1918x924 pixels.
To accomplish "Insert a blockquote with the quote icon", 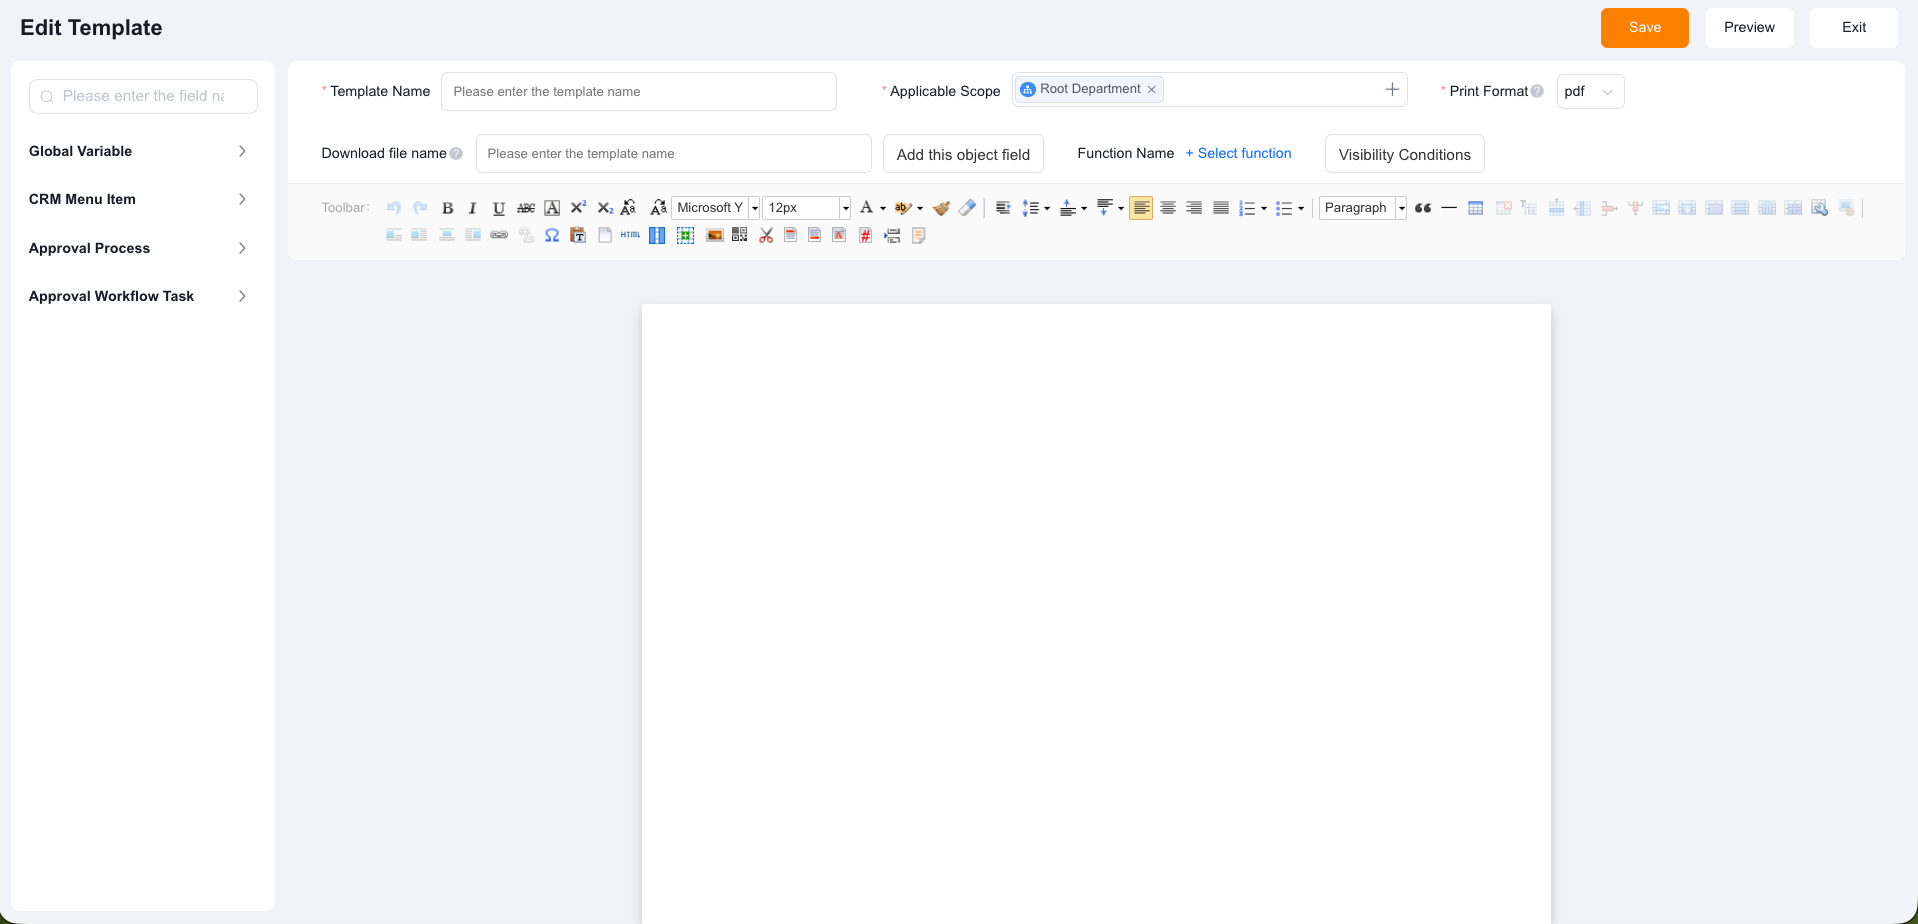I will click(1423, 208).
